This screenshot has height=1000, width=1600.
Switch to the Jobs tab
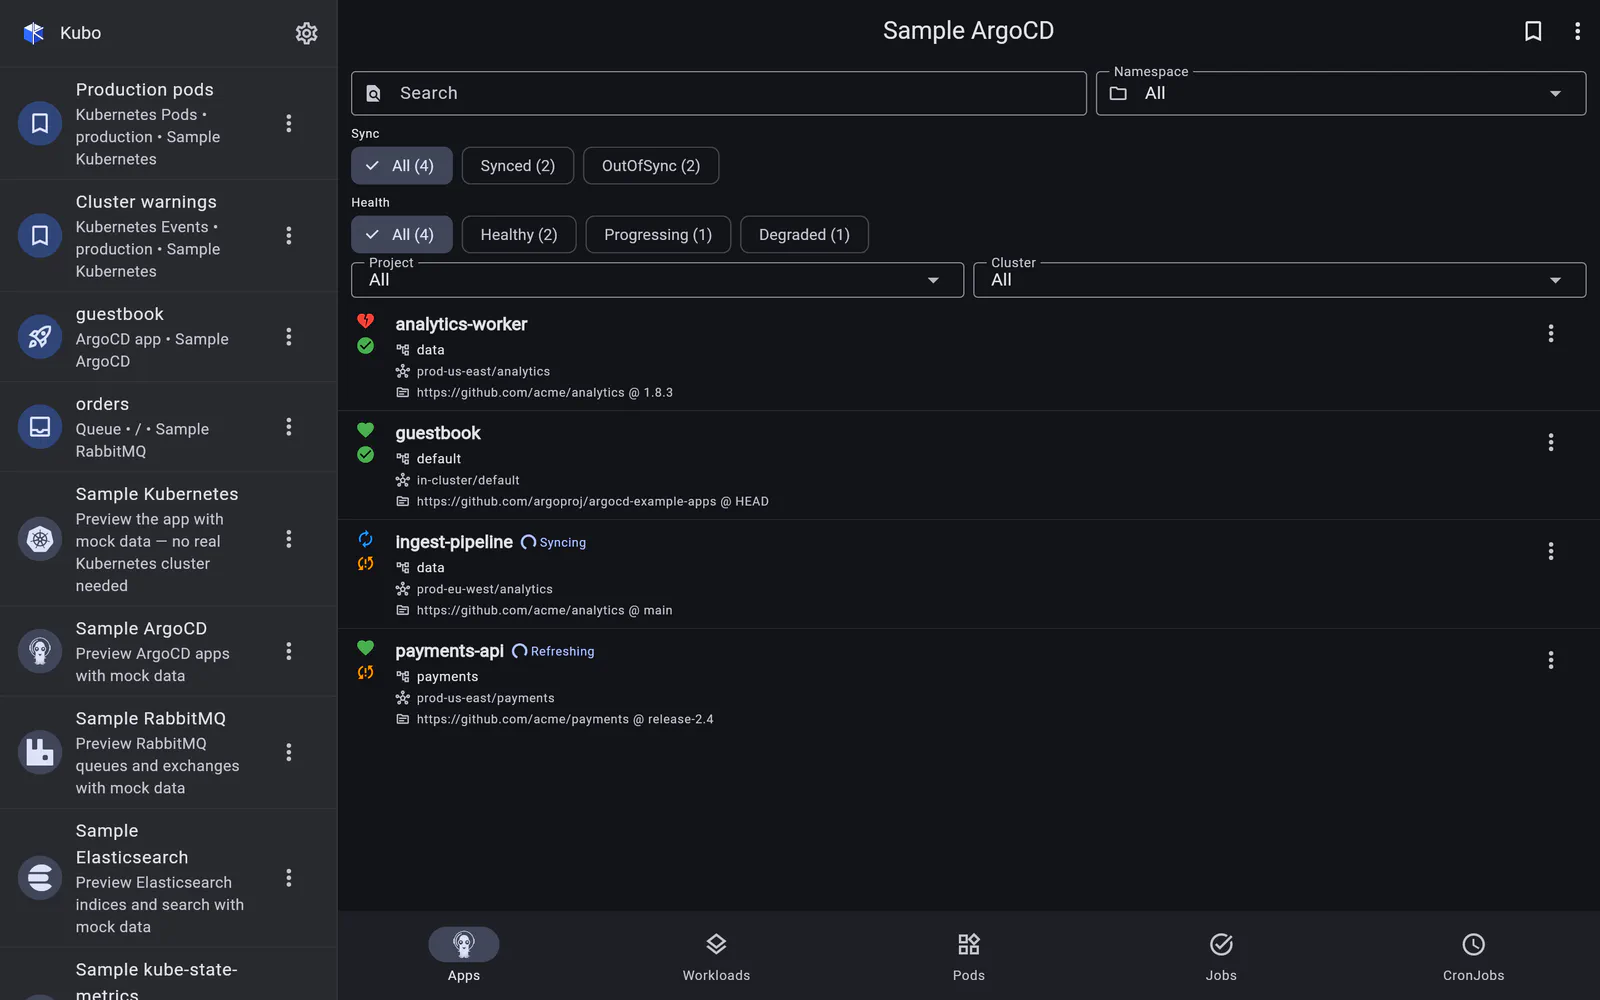[1221, 956]
